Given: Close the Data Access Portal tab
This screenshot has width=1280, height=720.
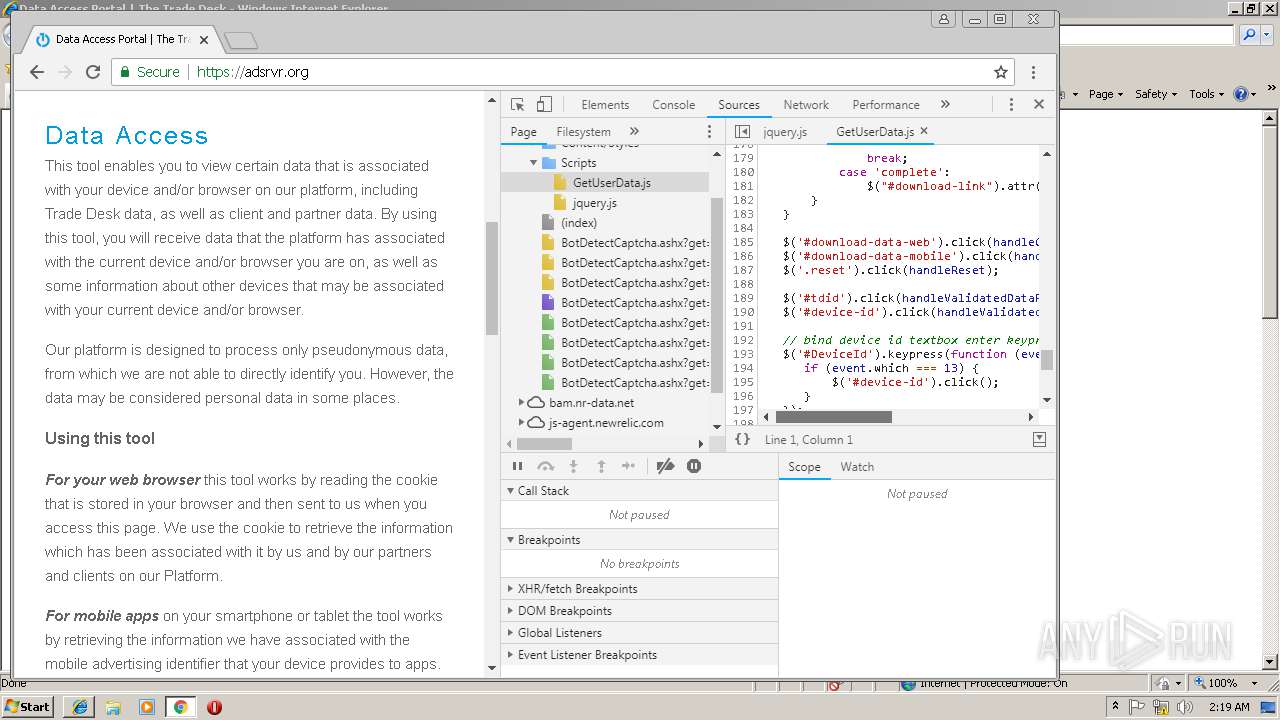Looking at the screenshot, I should [x=204, y=40].
